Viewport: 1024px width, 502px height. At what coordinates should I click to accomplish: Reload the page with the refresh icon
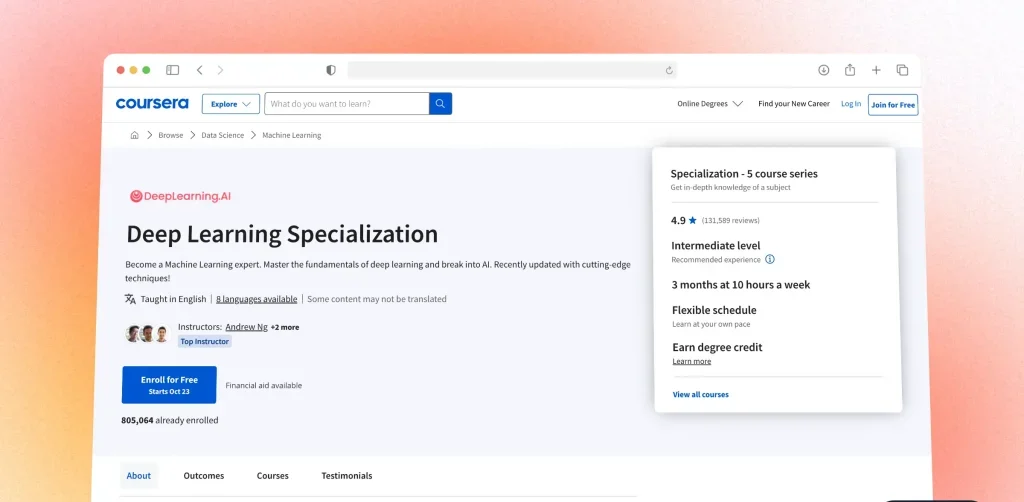coord(669,70)
